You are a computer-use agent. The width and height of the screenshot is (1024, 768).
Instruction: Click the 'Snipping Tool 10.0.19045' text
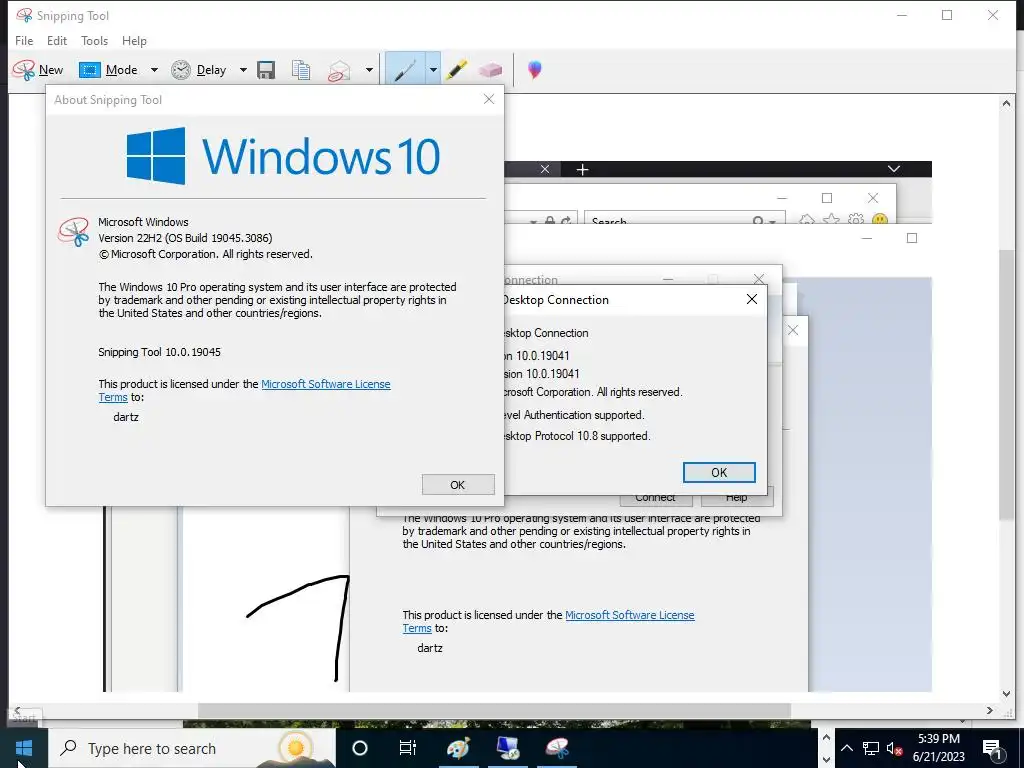[159, 352]
